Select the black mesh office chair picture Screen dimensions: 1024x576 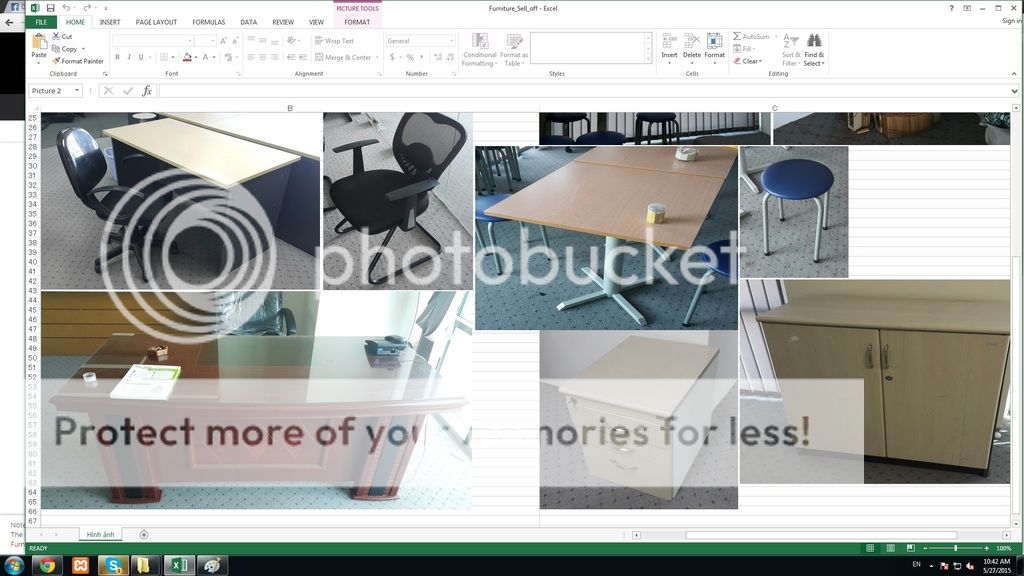coord(398,201)
